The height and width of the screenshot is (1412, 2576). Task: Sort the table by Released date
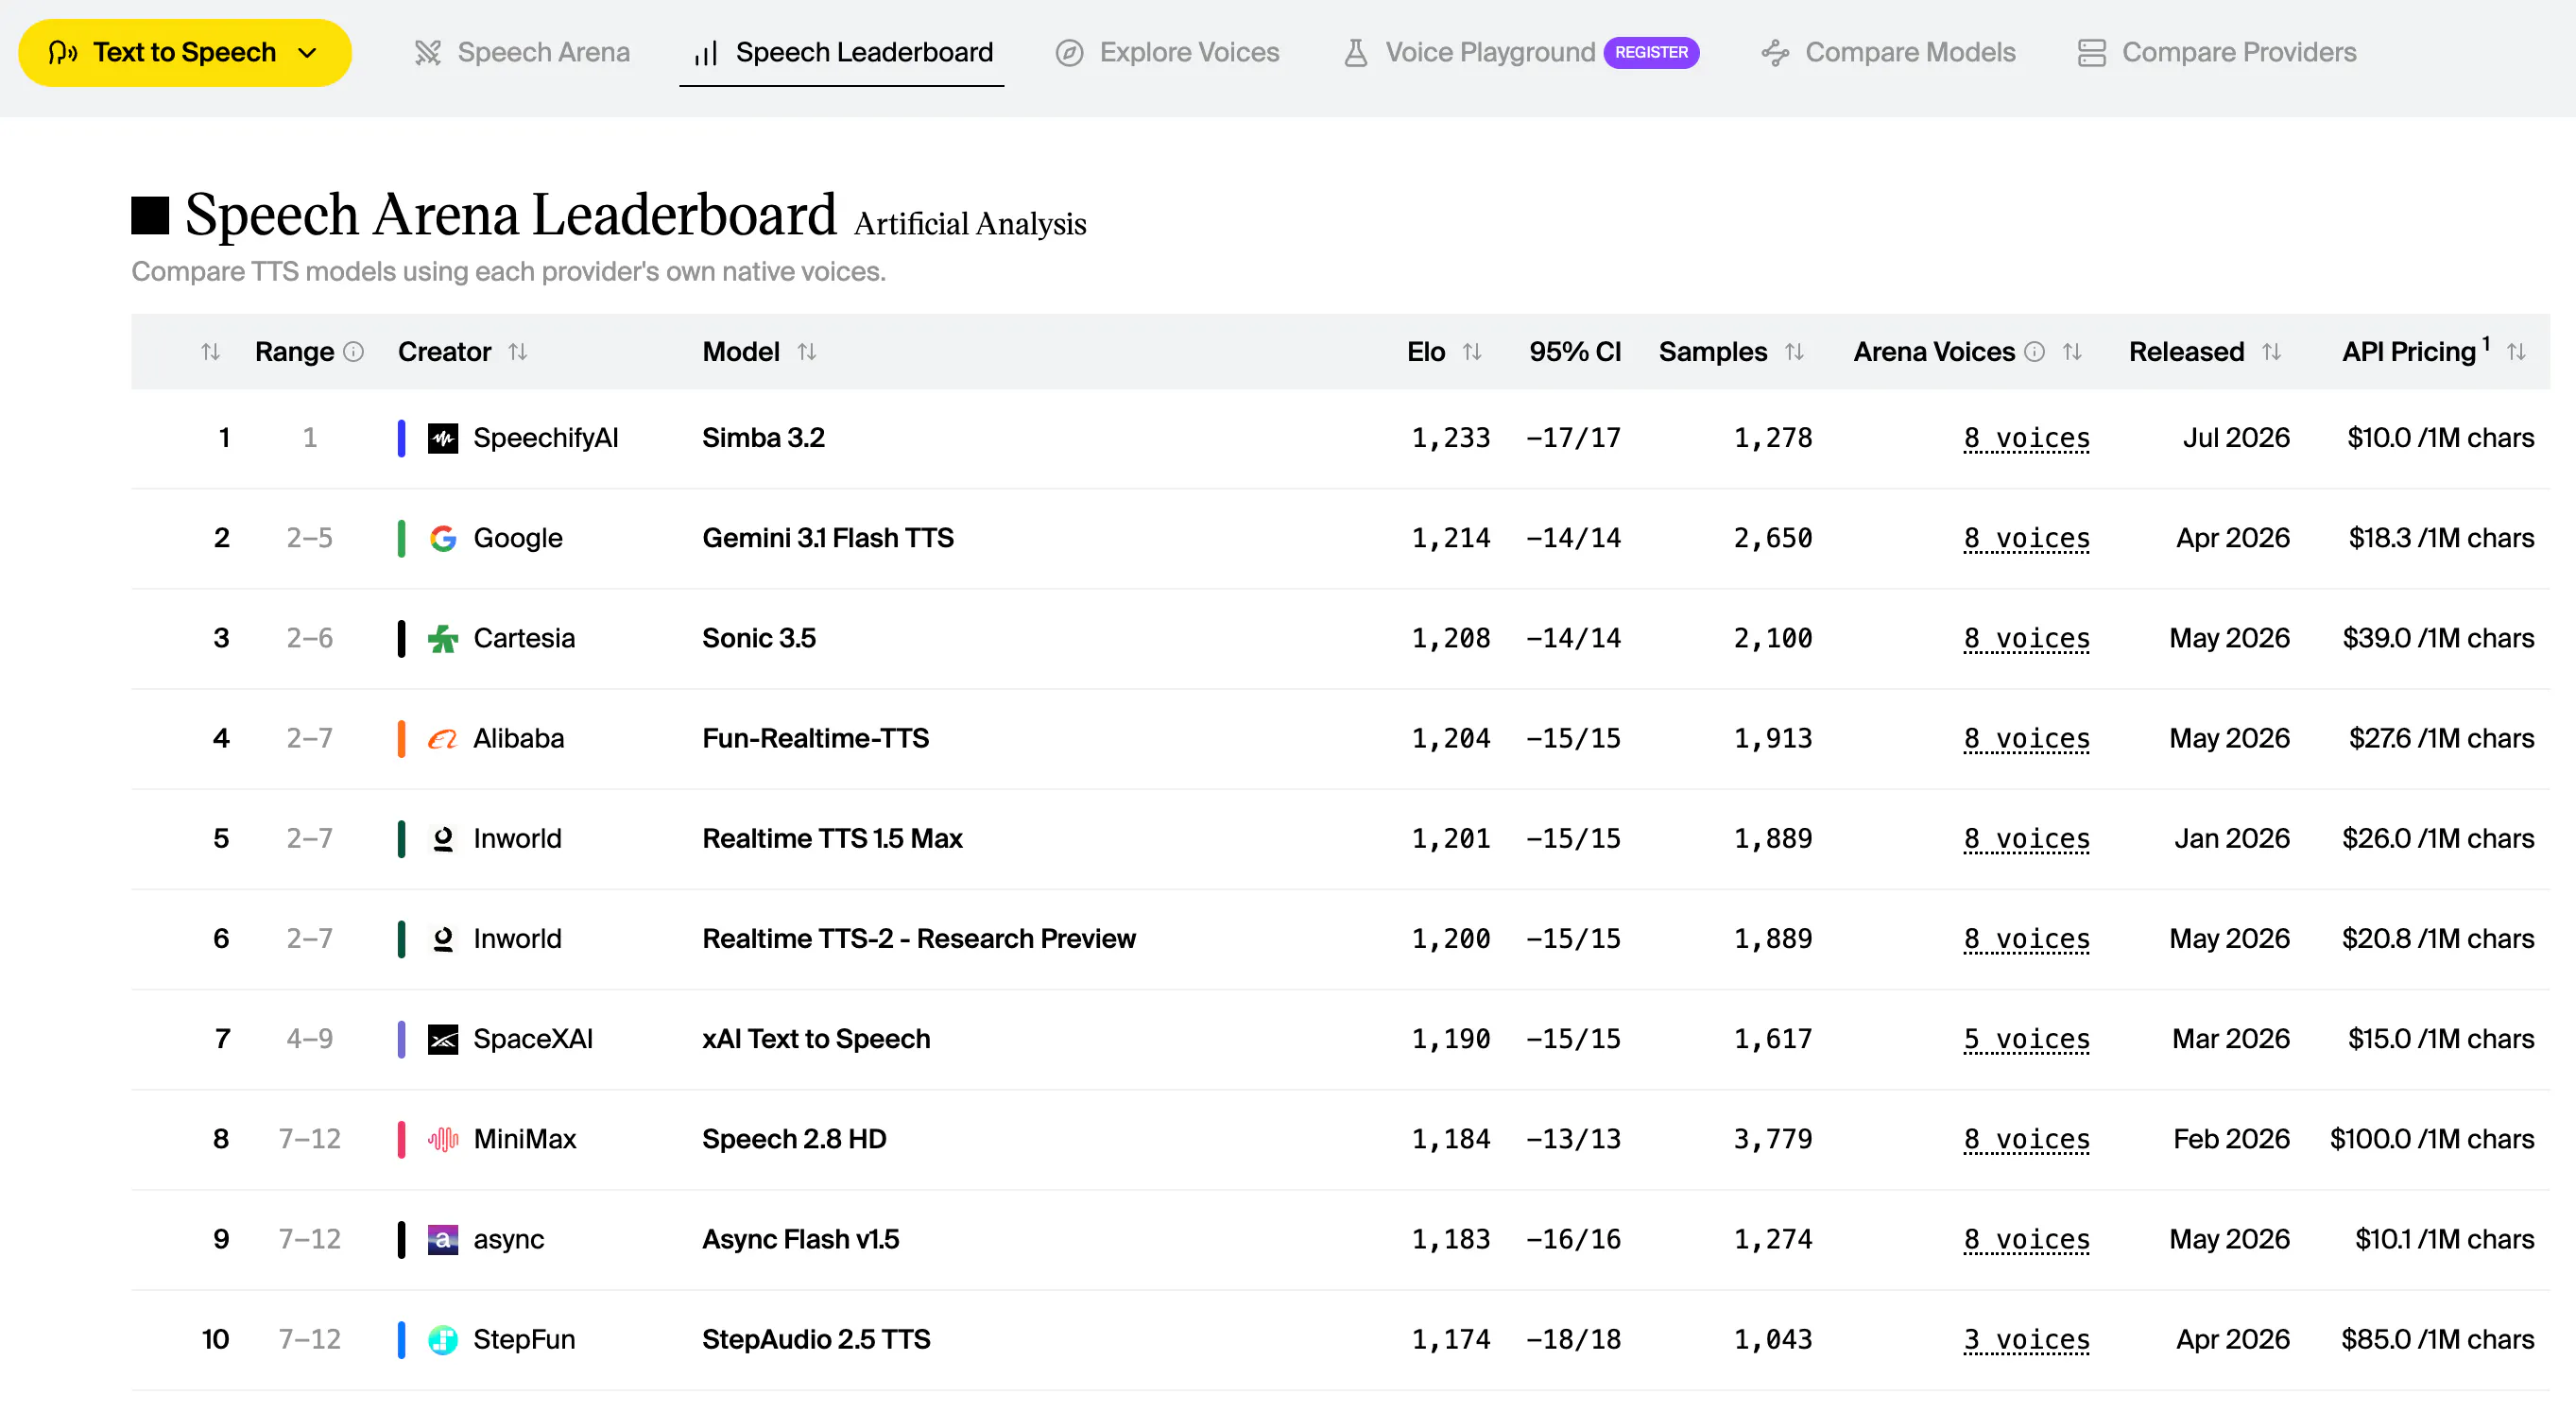pos(2271,352)
